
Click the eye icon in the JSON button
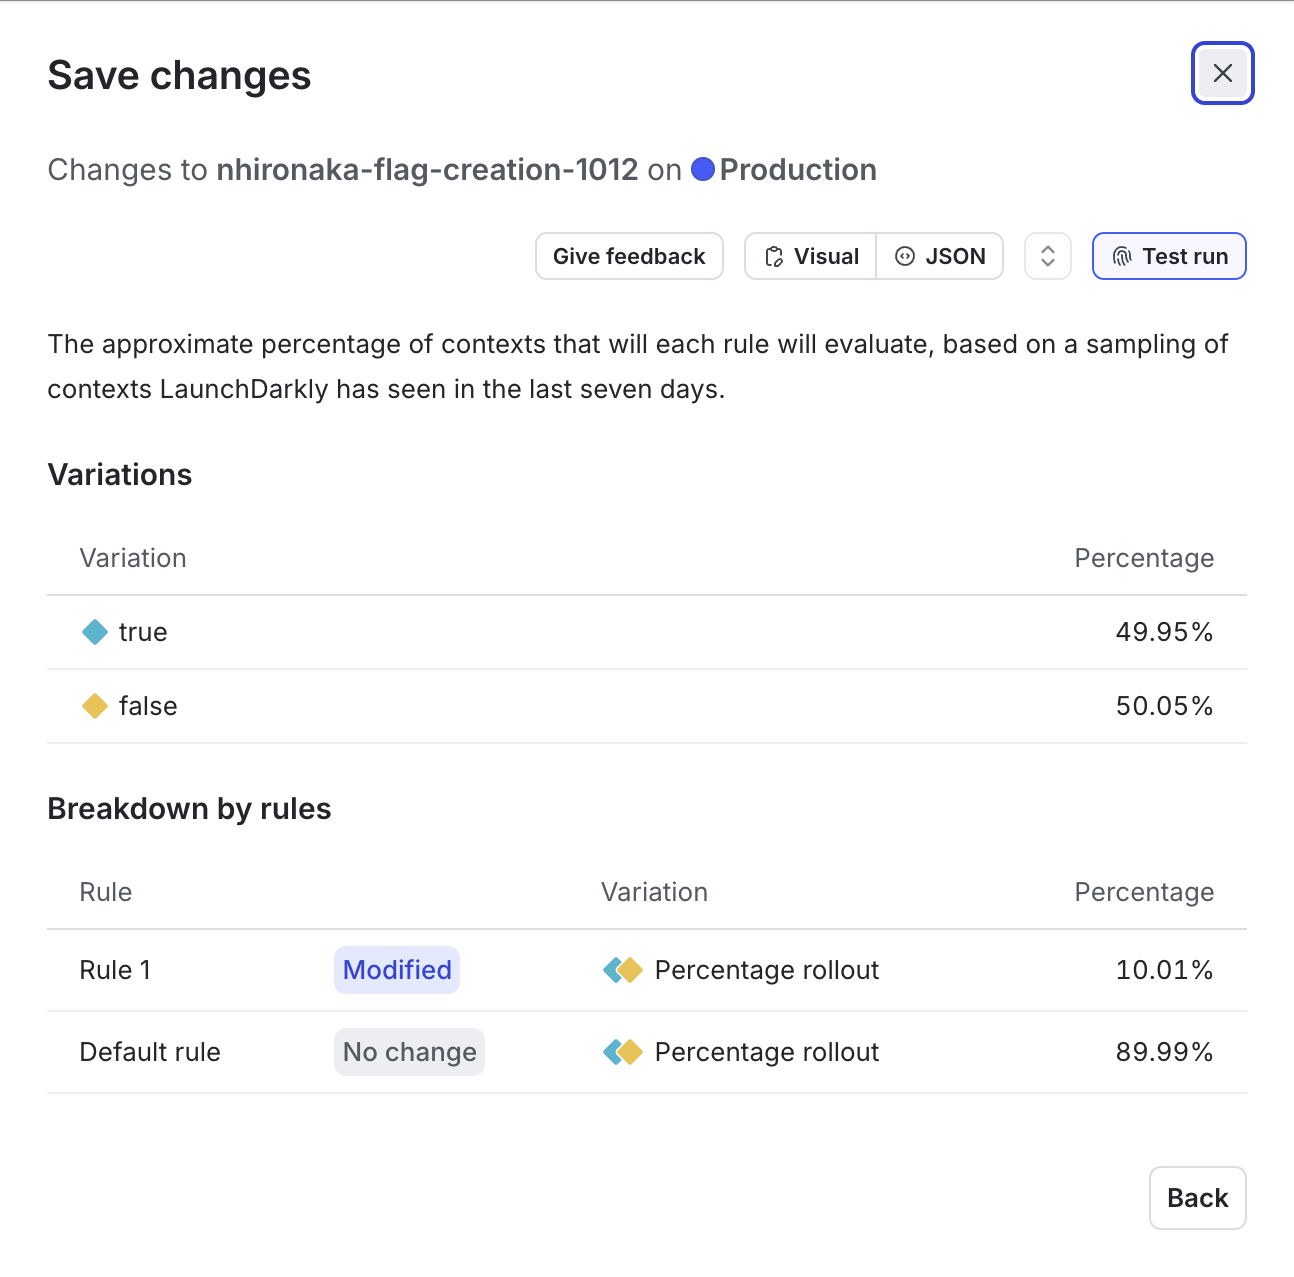click(x=905, y=256)
